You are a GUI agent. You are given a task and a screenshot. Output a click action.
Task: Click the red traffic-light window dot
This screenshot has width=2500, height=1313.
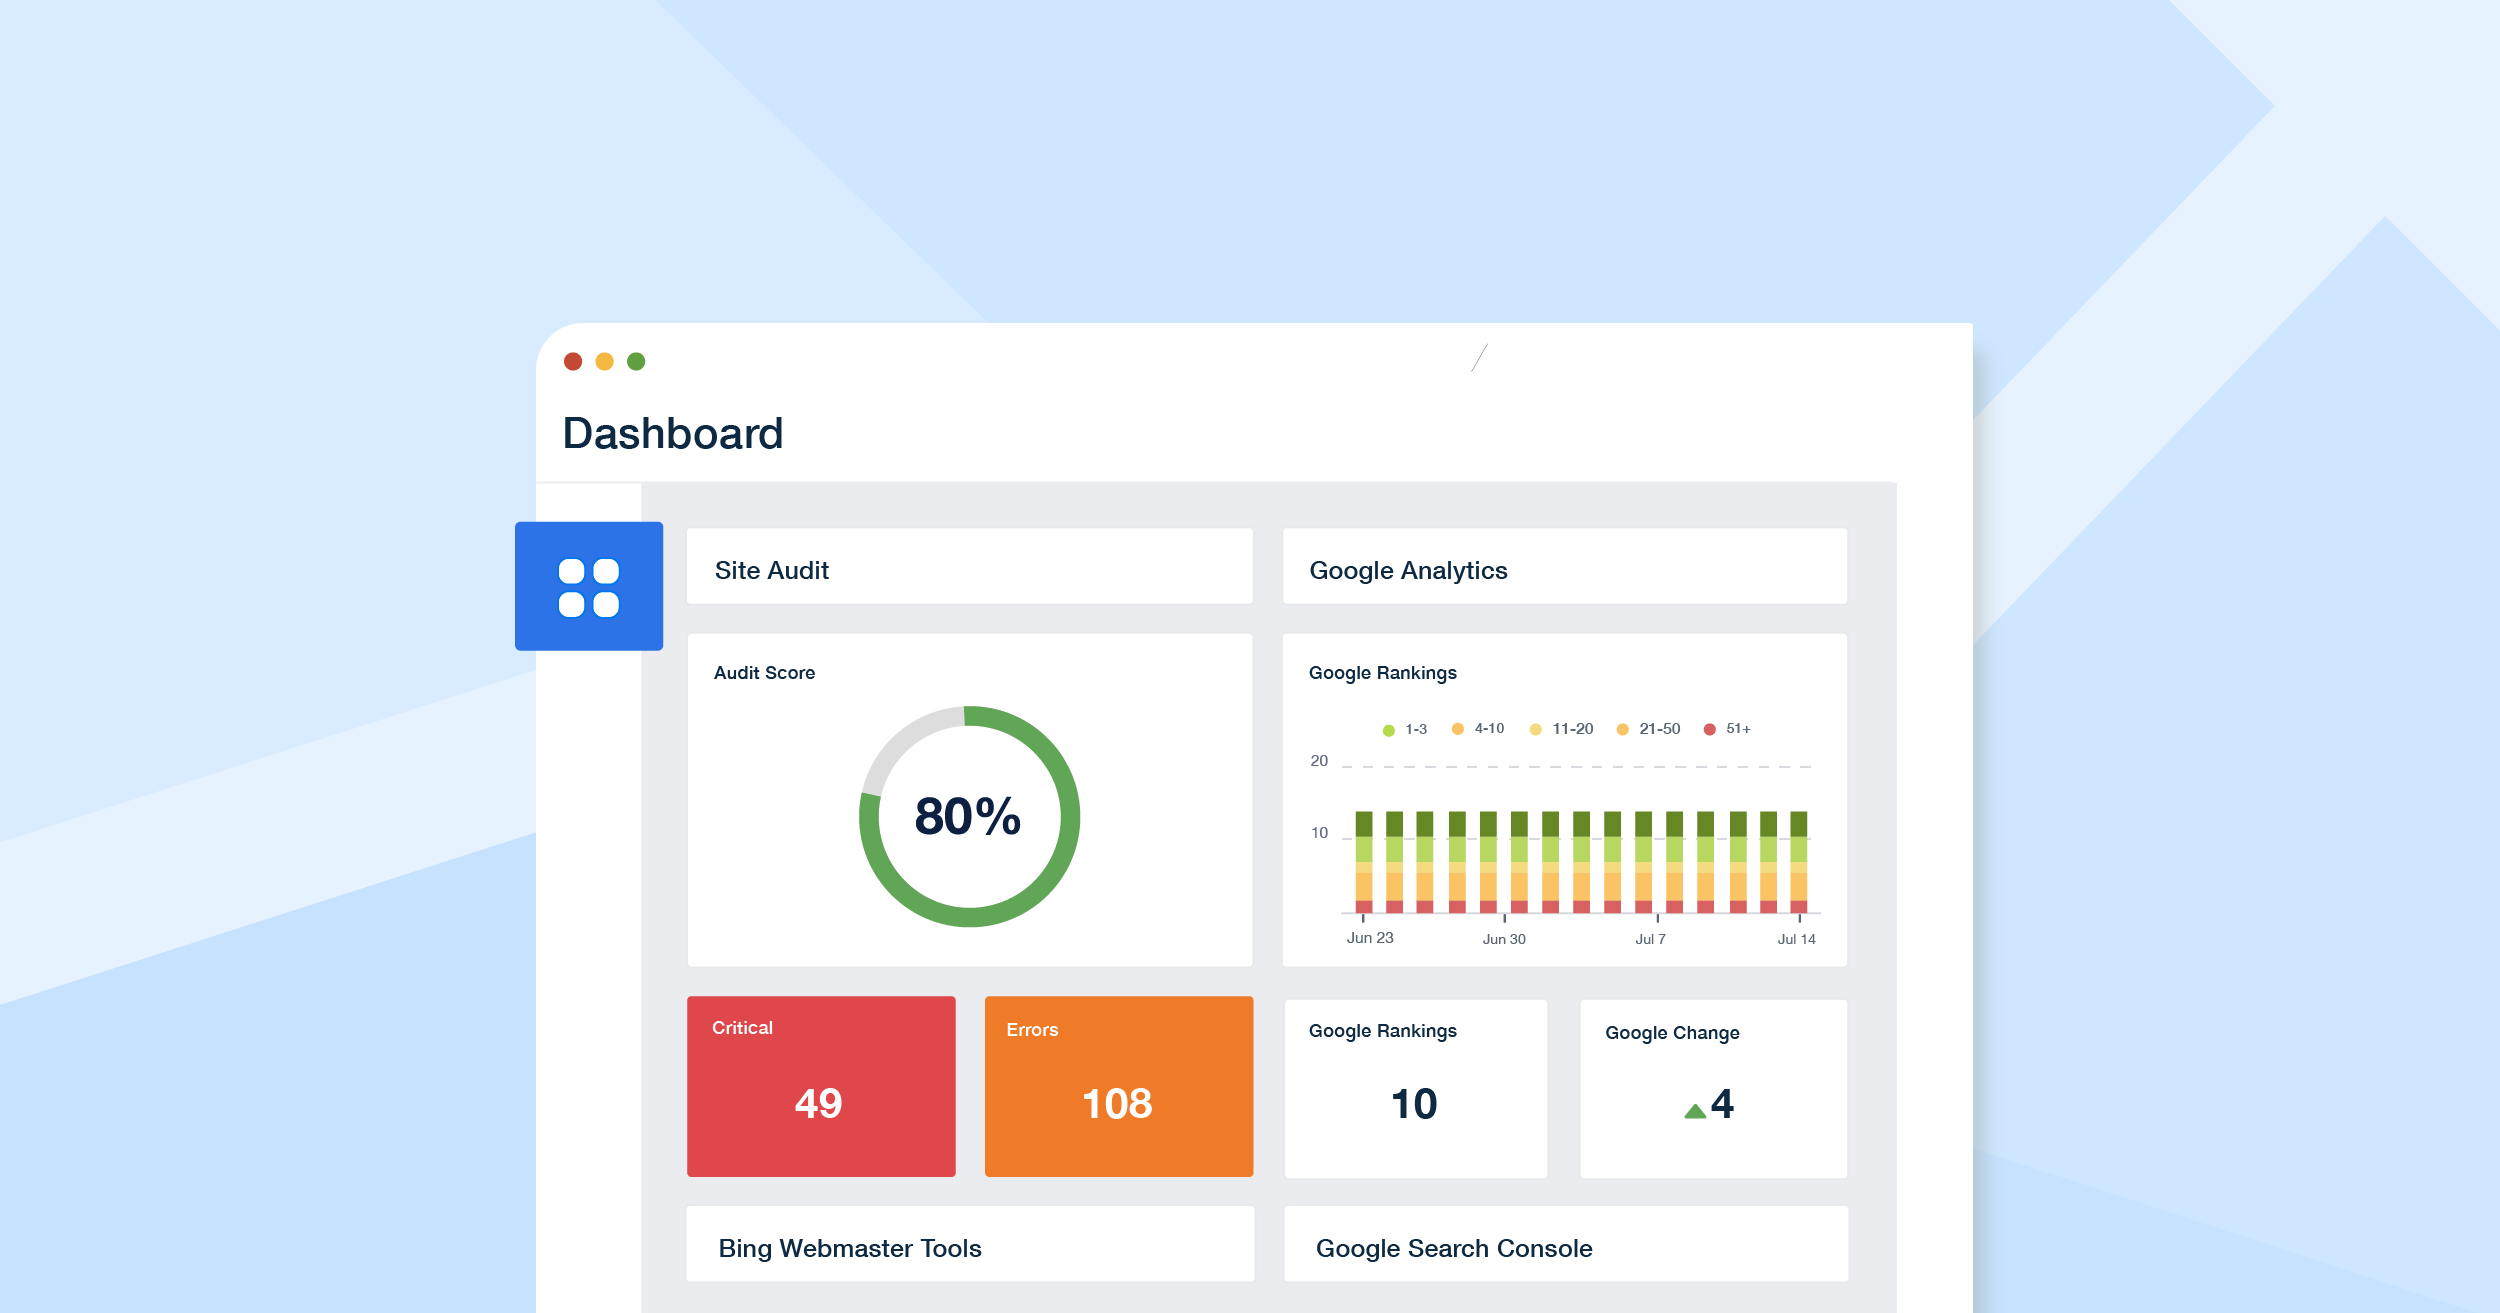click(573, 361)
